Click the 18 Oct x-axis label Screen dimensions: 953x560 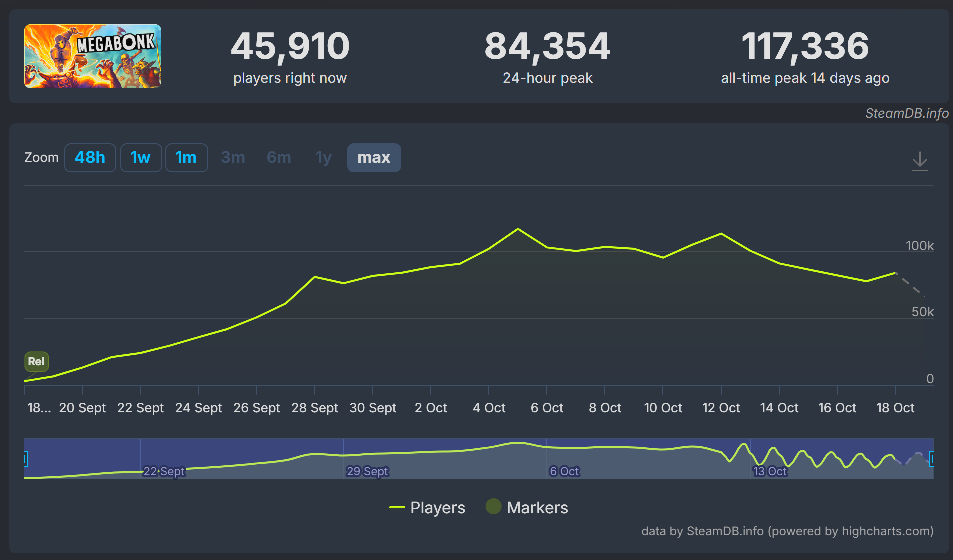[895, 408]
